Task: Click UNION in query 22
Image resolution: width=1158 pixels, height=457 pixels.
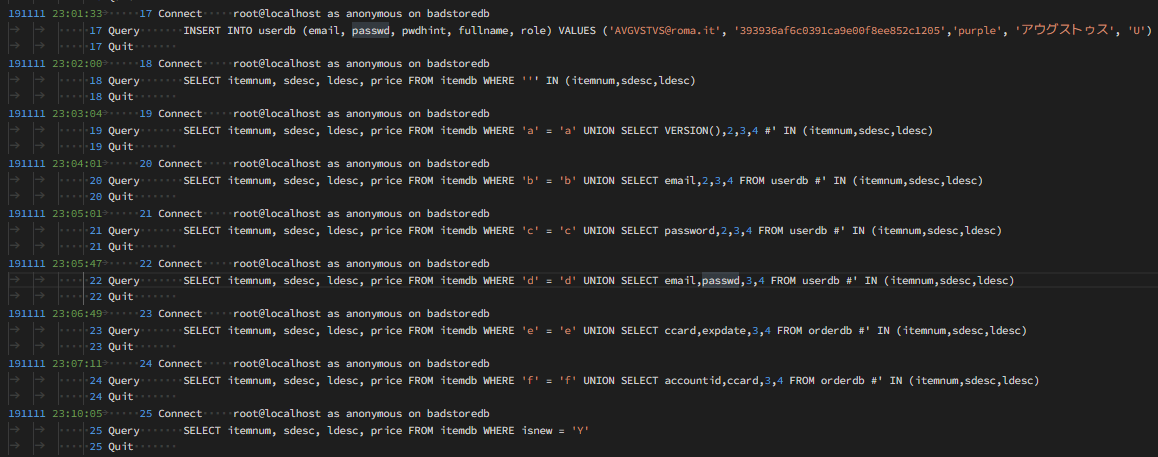Action: (x=598, y=280)
